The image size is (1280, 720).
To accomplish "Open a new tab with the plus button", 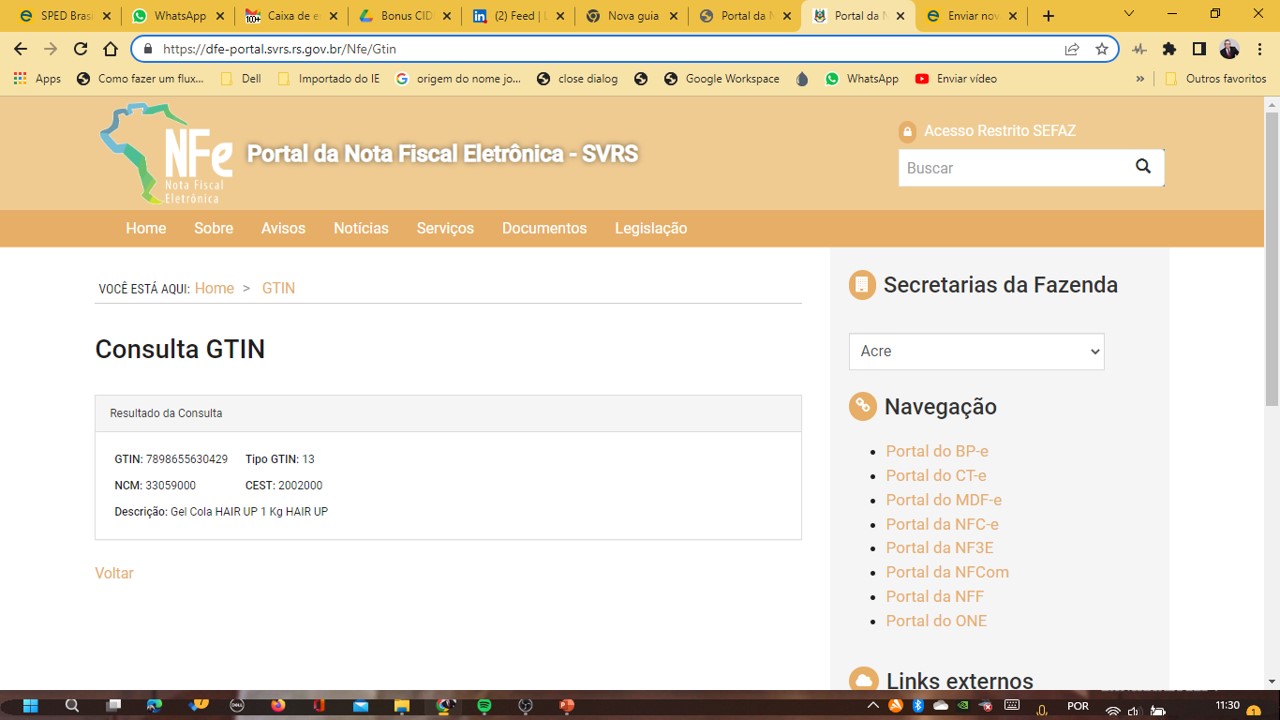I will tap(1048, 16).
